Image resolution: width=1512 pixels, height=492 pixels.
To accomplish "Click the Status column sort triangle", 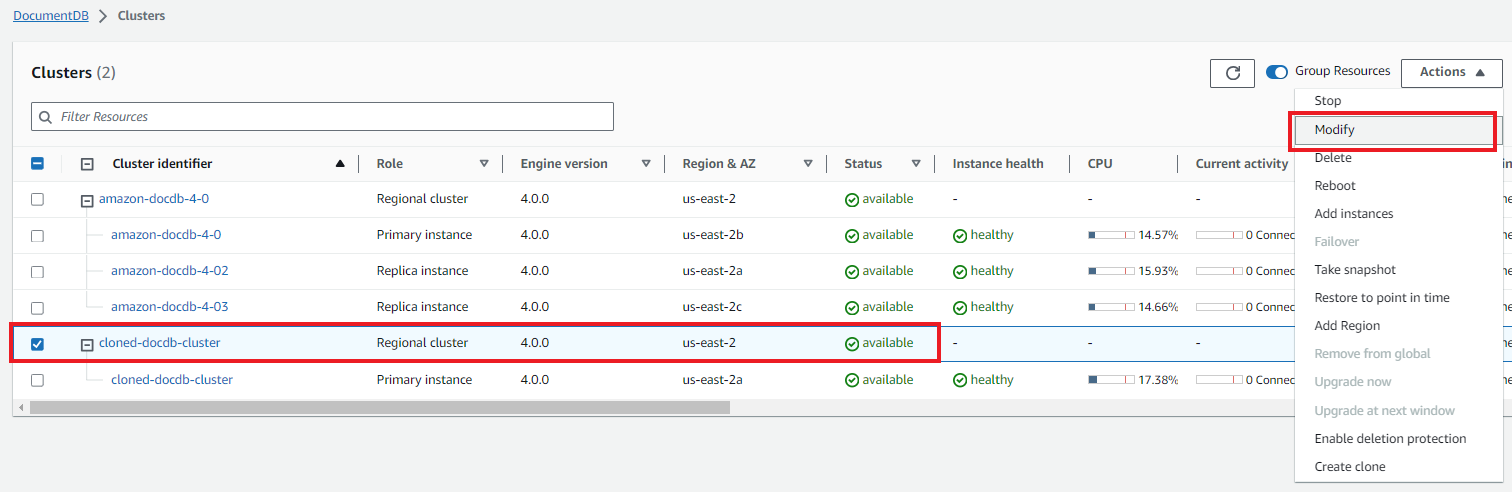I will [916, 164].
